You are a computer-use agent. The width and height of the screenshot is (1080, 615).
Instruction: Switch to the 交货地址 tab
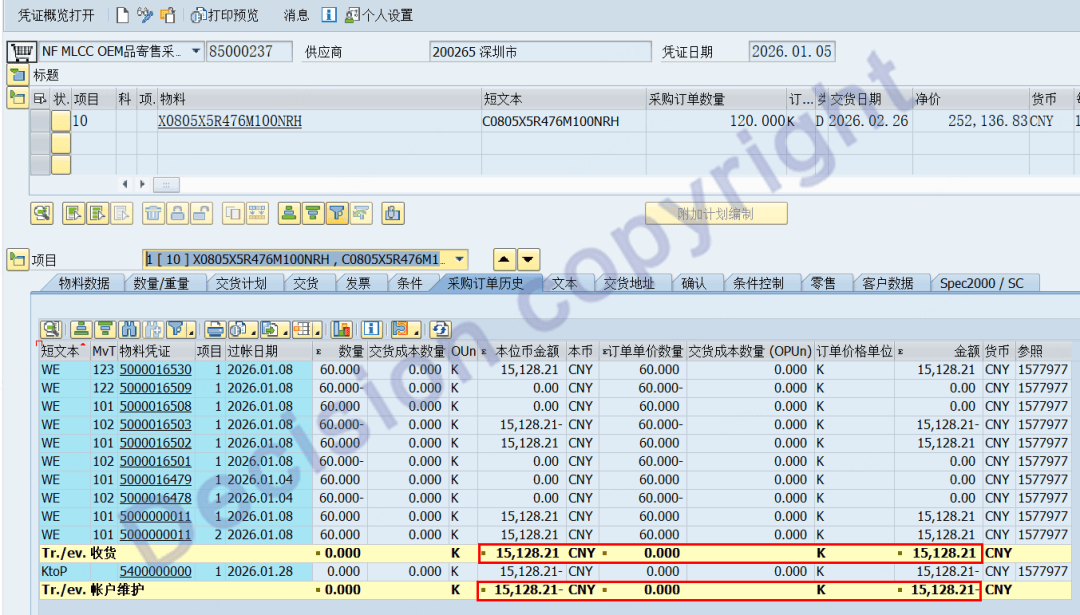(x=629, y=283)
